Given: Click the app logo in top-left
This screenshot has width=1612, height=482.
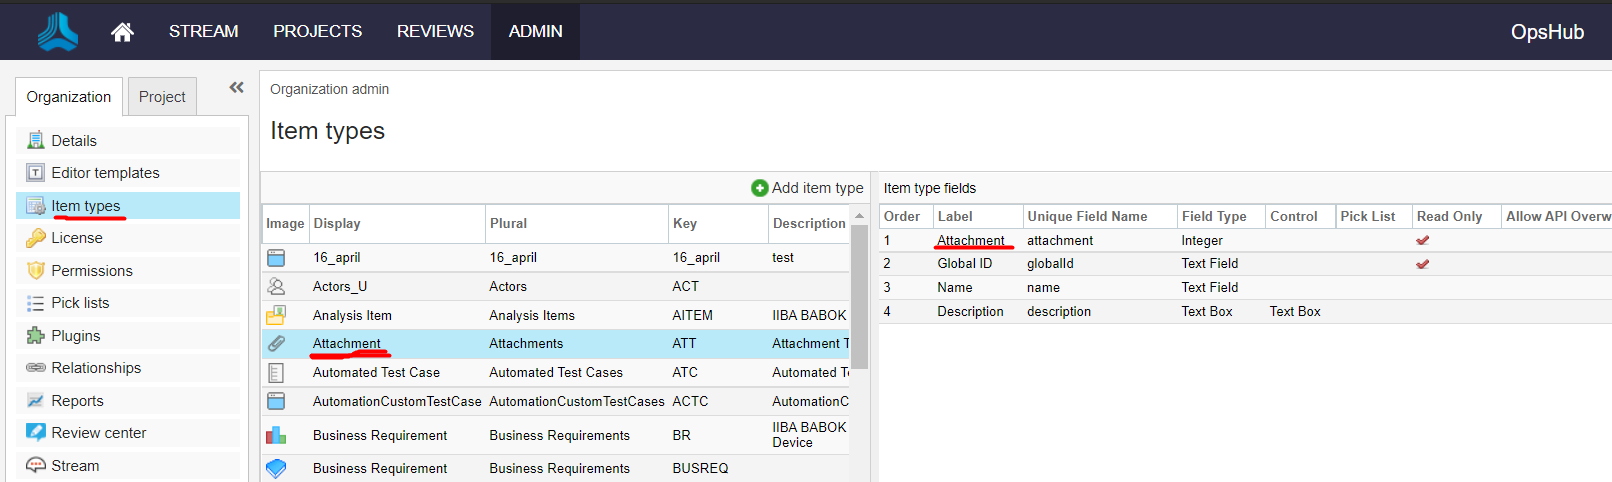Looking at the screenshot, I should (57, 32).
